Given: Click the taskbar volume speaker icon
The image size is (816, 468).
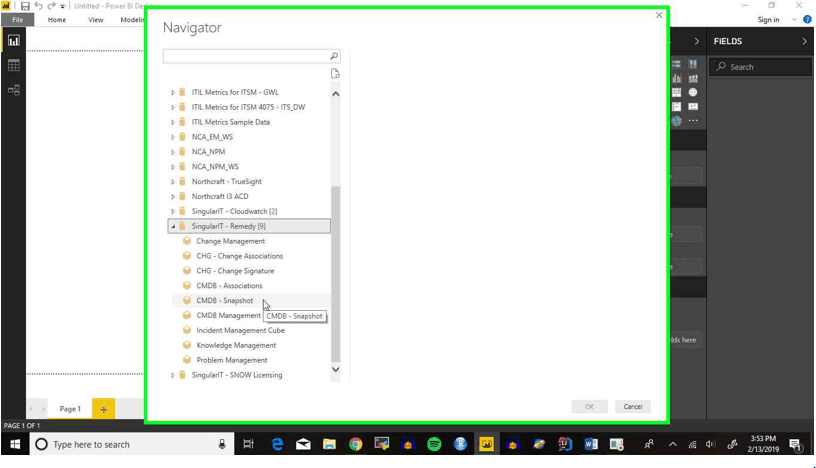Looking at the screenshot, I should click(710, 444).
